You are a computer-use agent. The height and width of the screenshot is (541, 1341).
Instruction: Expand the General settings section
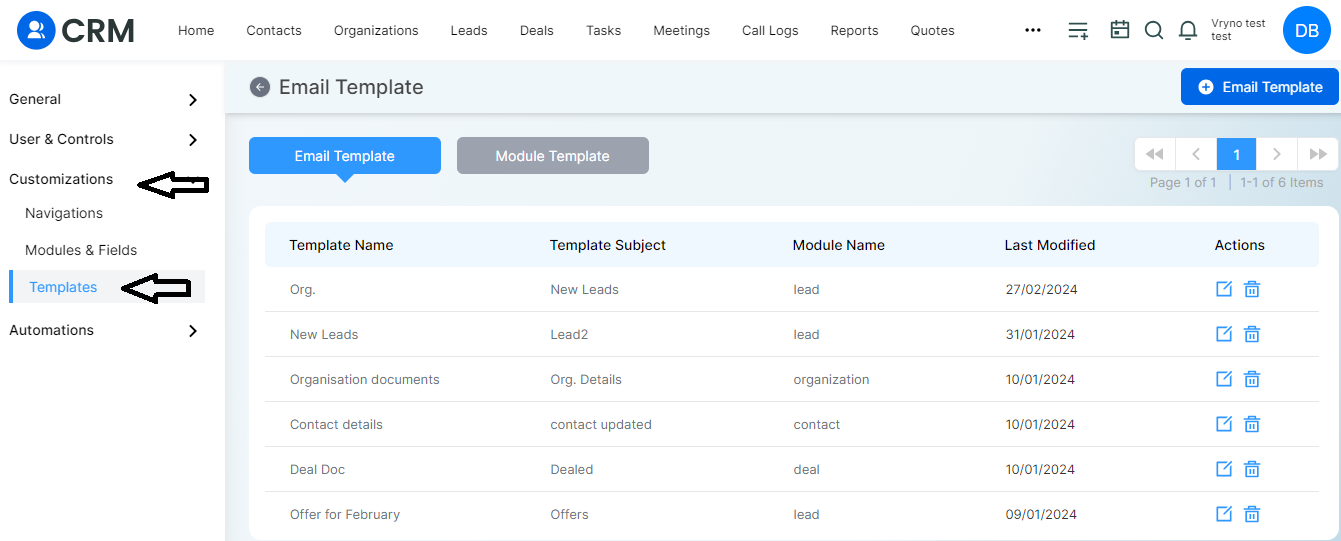coord(104,99)
